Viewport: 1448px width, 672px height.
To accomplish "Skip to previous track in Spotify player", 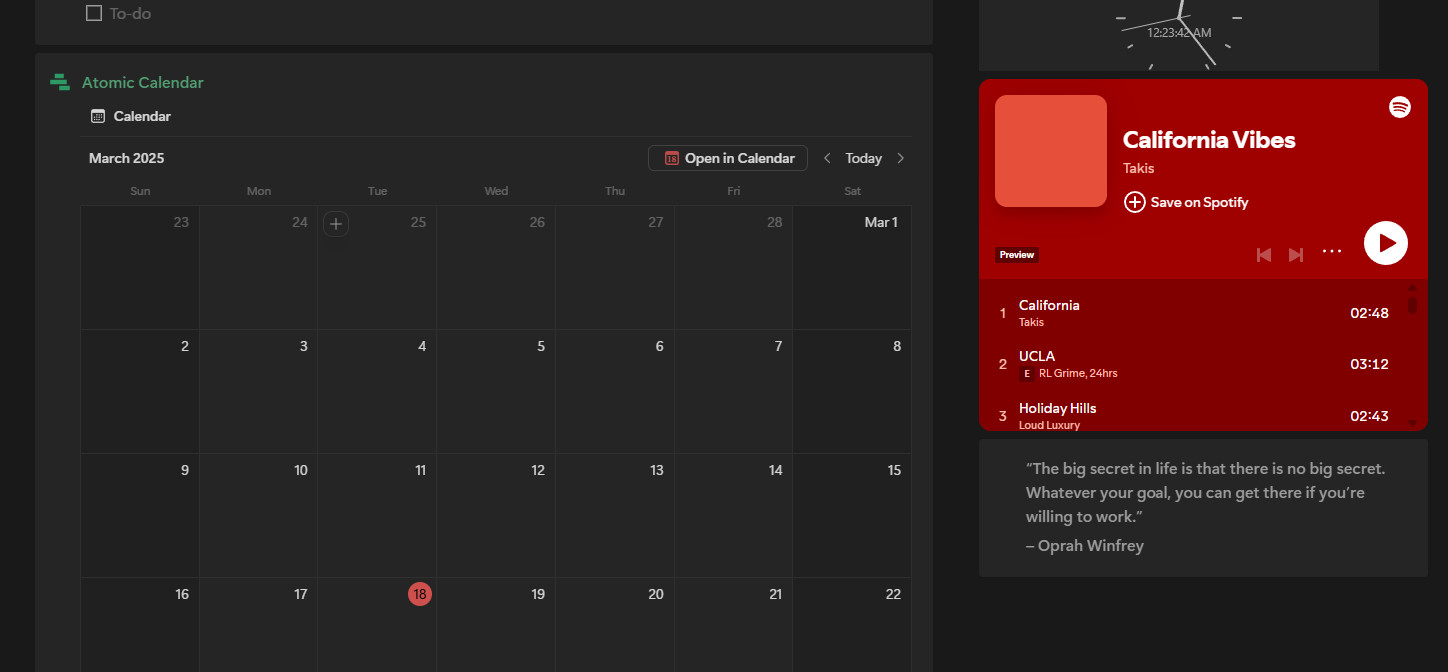I will tap(1264, 255).
